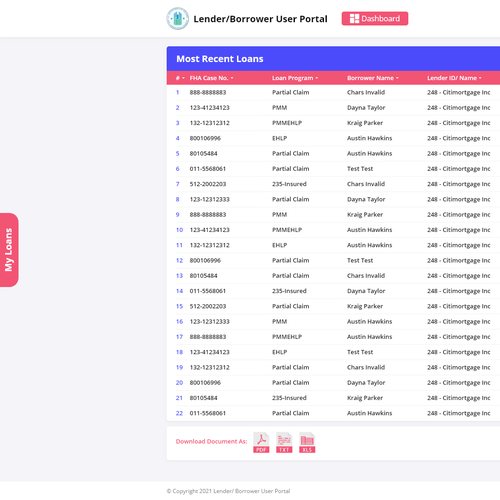The image size is (500, 500).
Task: Open loan row number 20 link
Action: point(179,383)
